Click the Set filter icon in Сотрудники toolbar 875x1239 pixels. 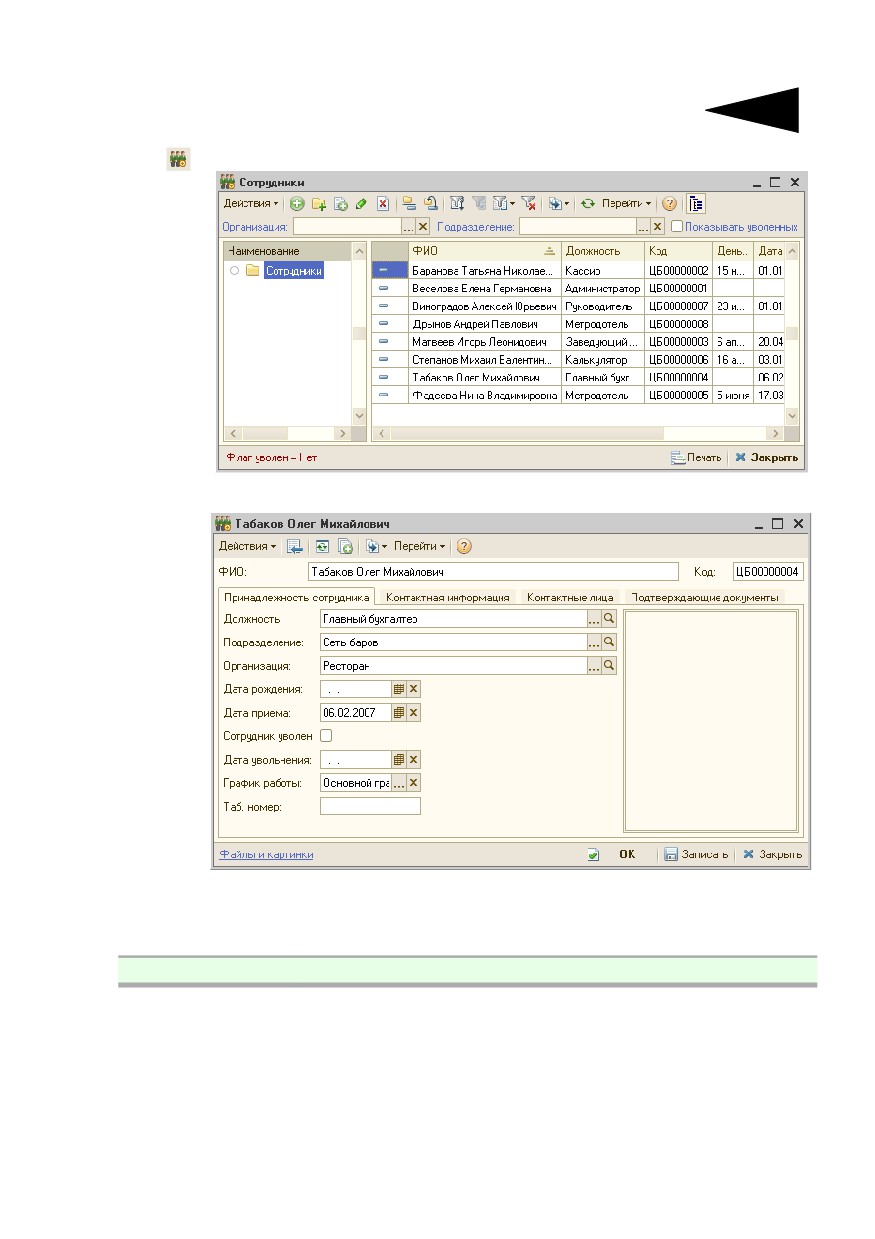(x=456, y=203)
